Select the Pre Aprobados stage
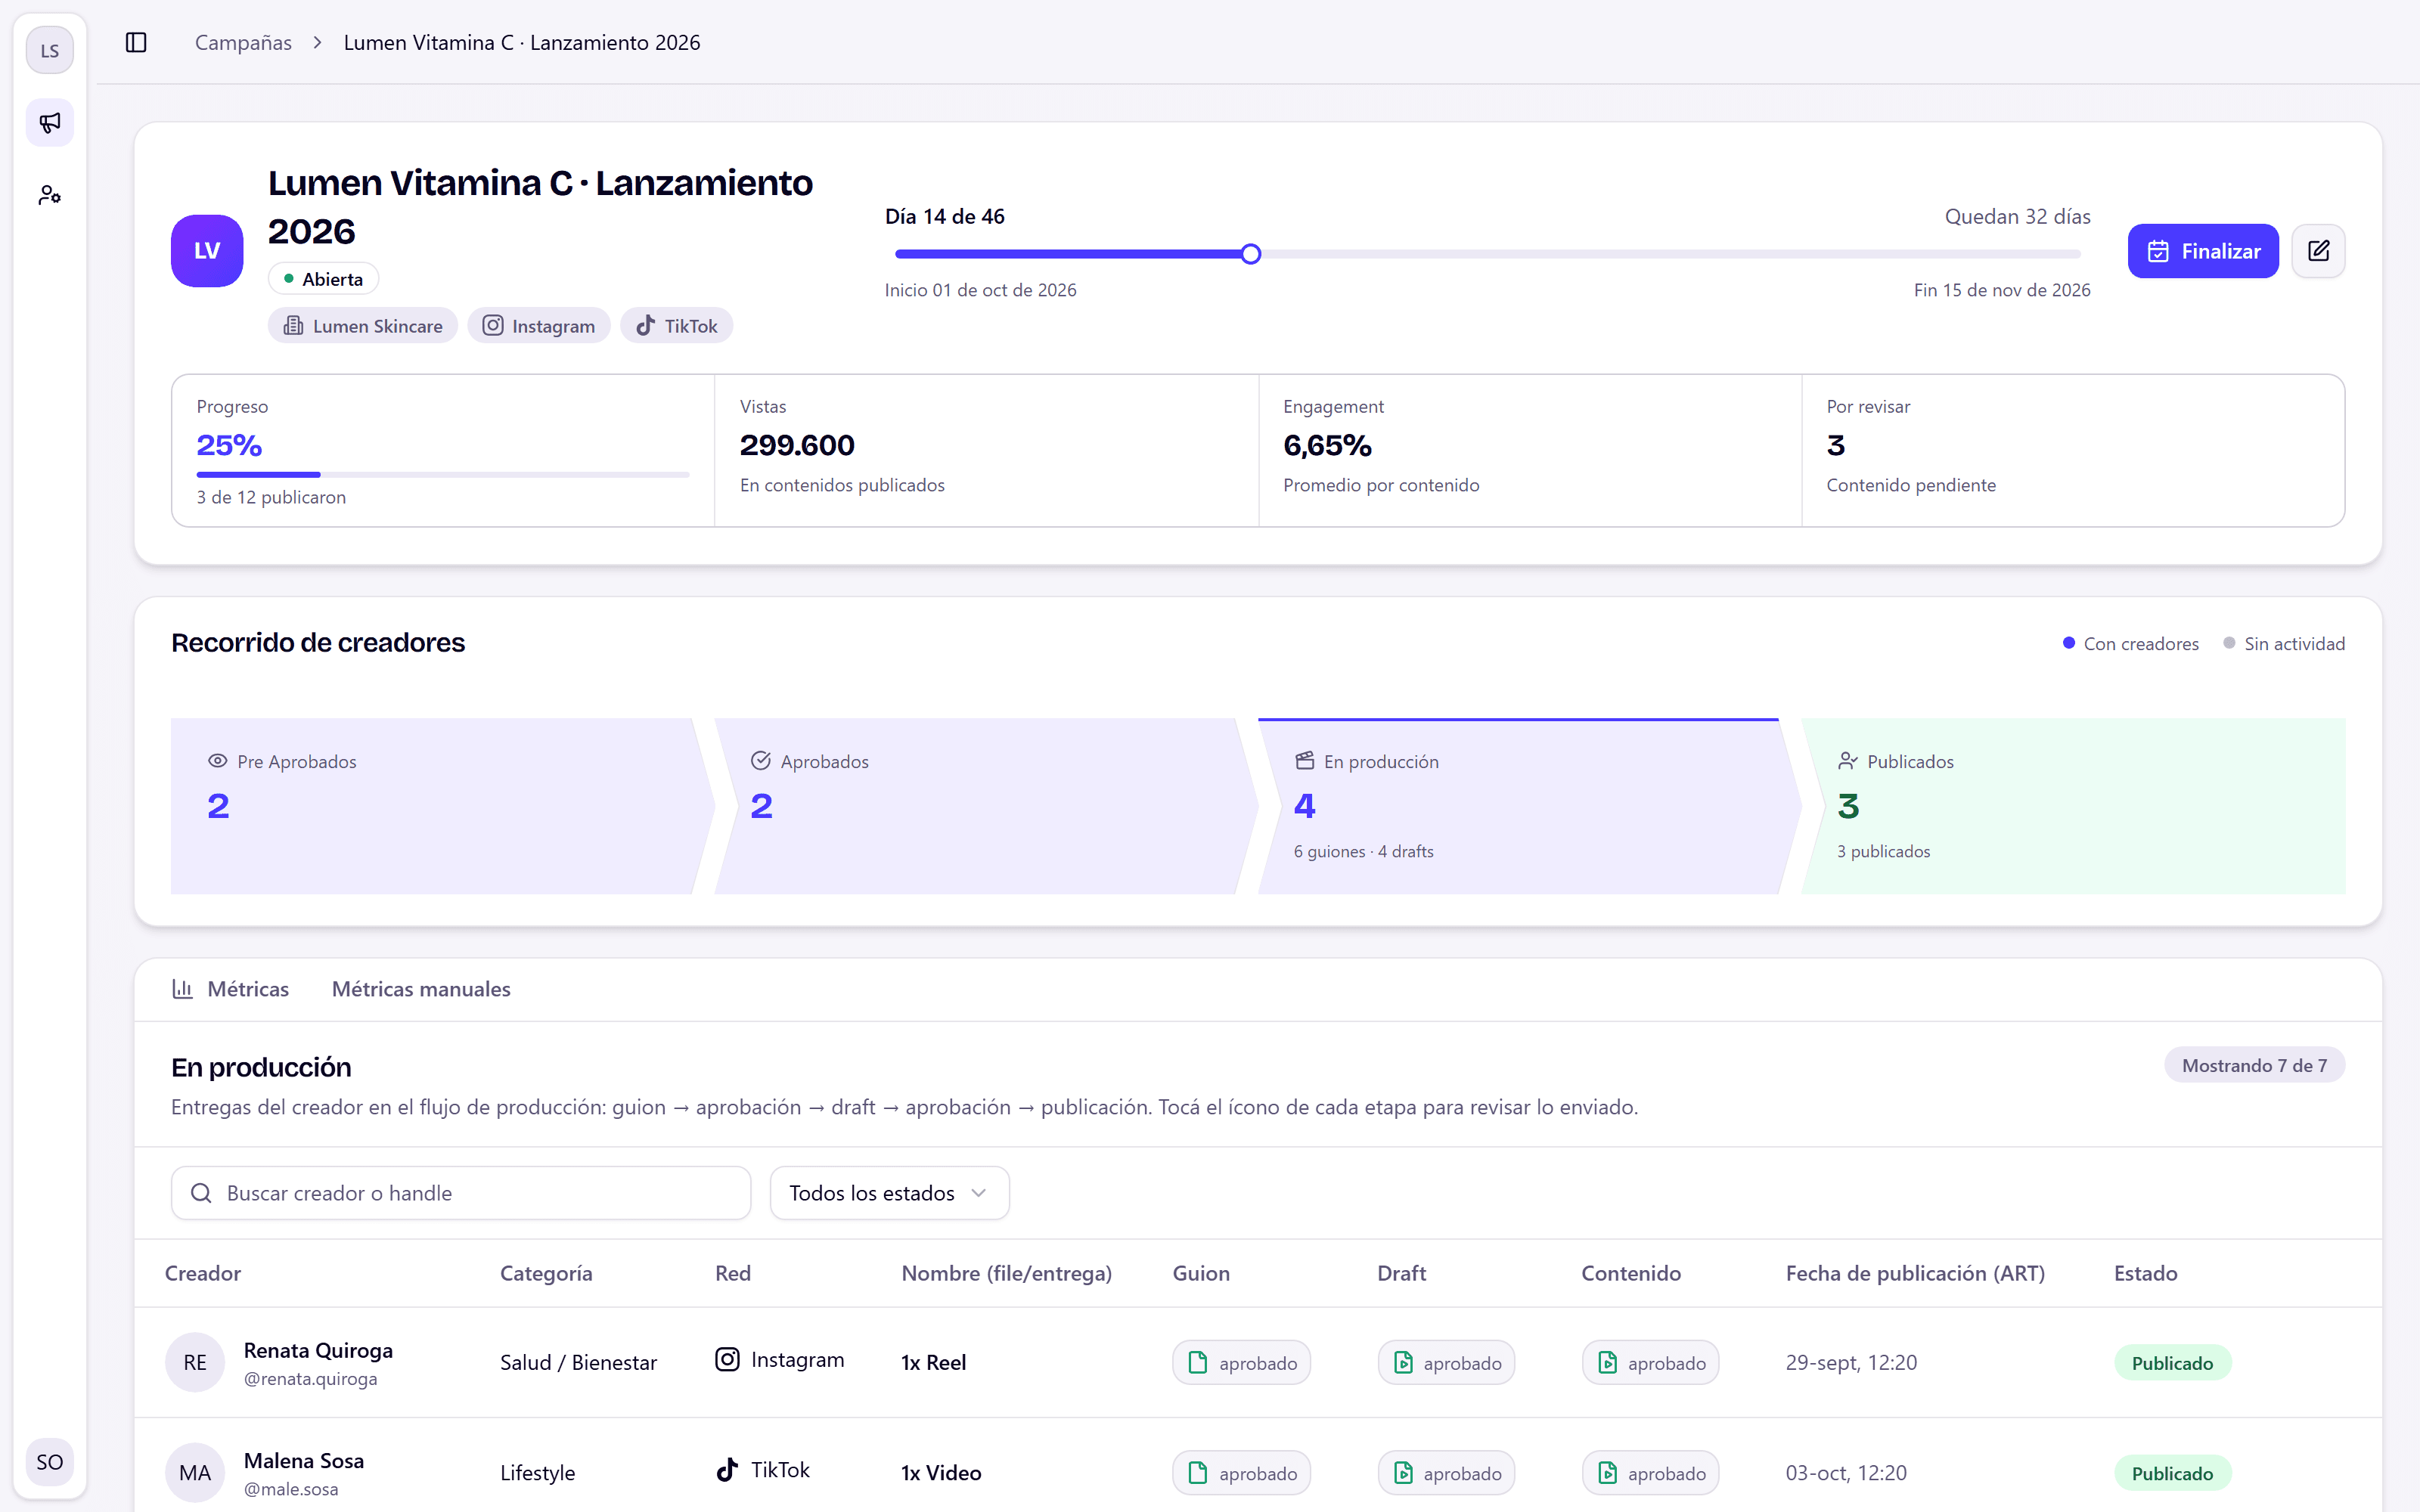This screenshot has width=2420, height=1512. pyautogui.click(x=442, y=806)
